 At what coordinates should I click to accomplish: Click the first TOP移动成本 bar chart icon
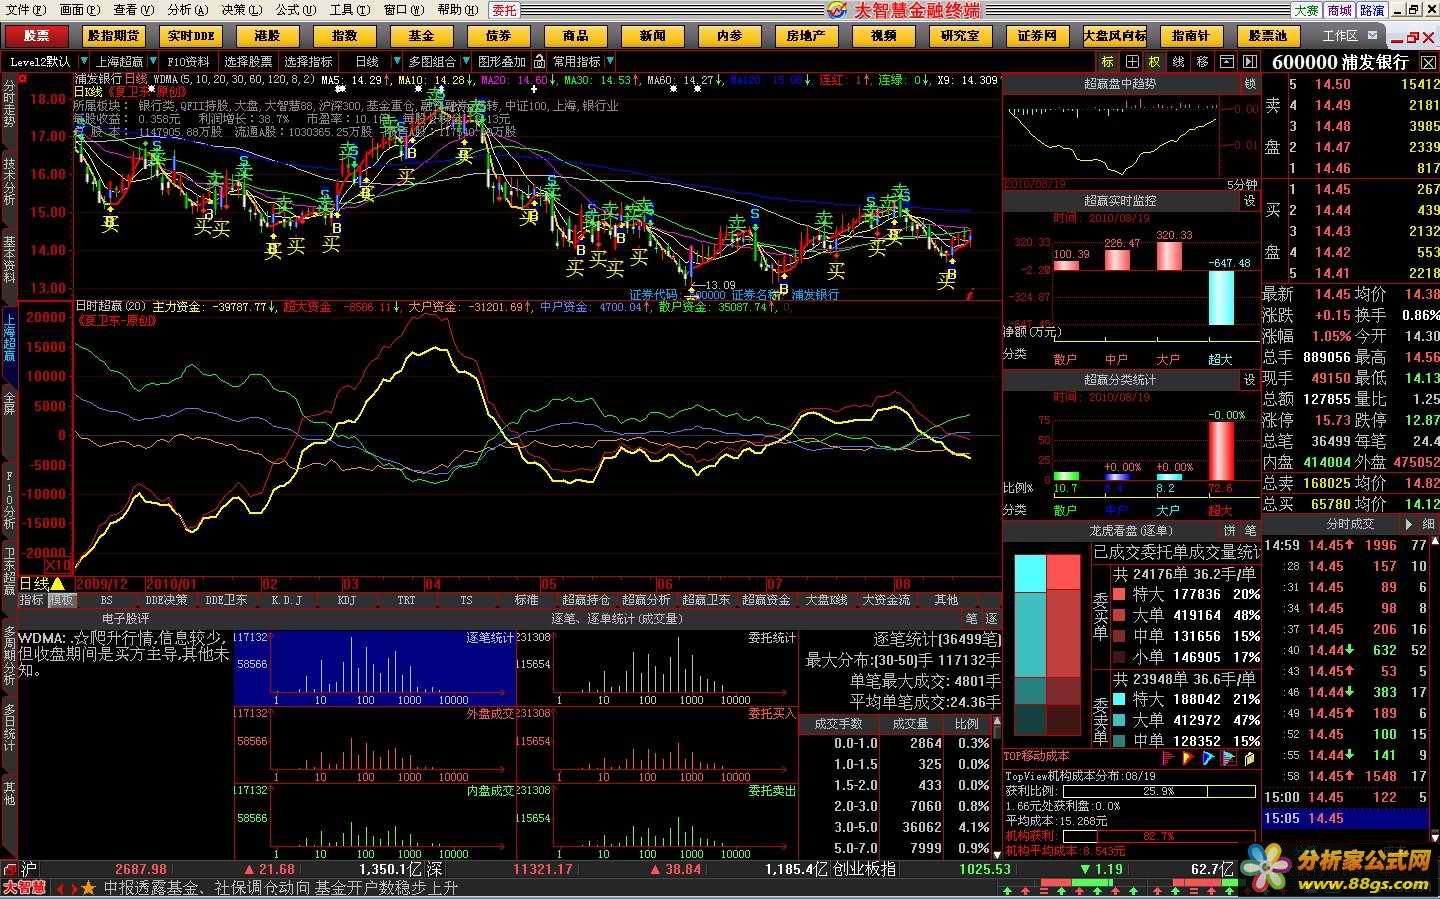tap(1167, 758)
